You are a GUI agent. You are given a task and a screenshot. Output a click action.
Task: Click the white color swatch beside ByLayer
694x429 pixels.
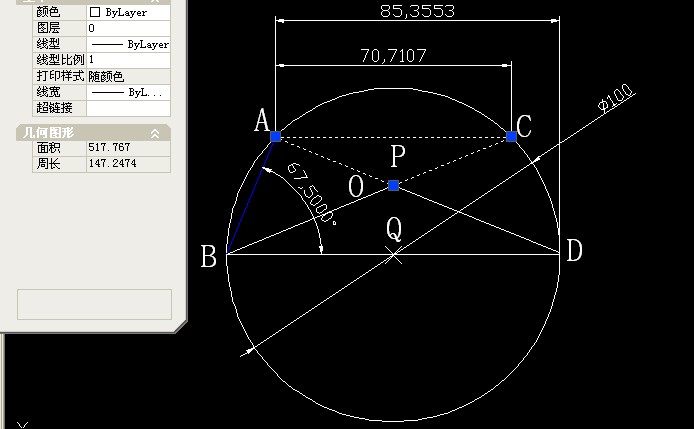pyautogui.click(x=95, y=12)
